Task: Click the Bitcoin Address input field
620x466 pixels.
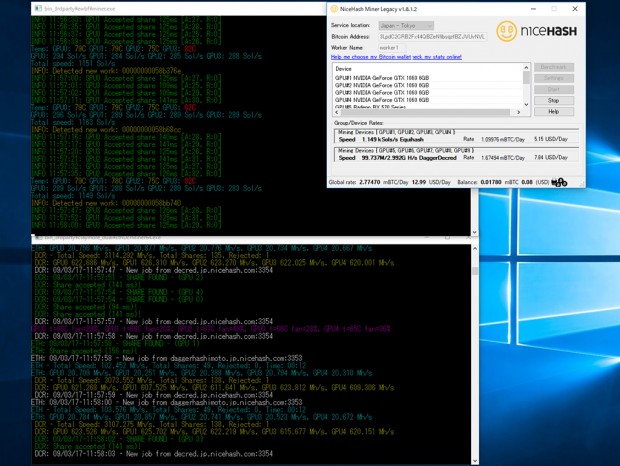Action: [x=433, y=37]
